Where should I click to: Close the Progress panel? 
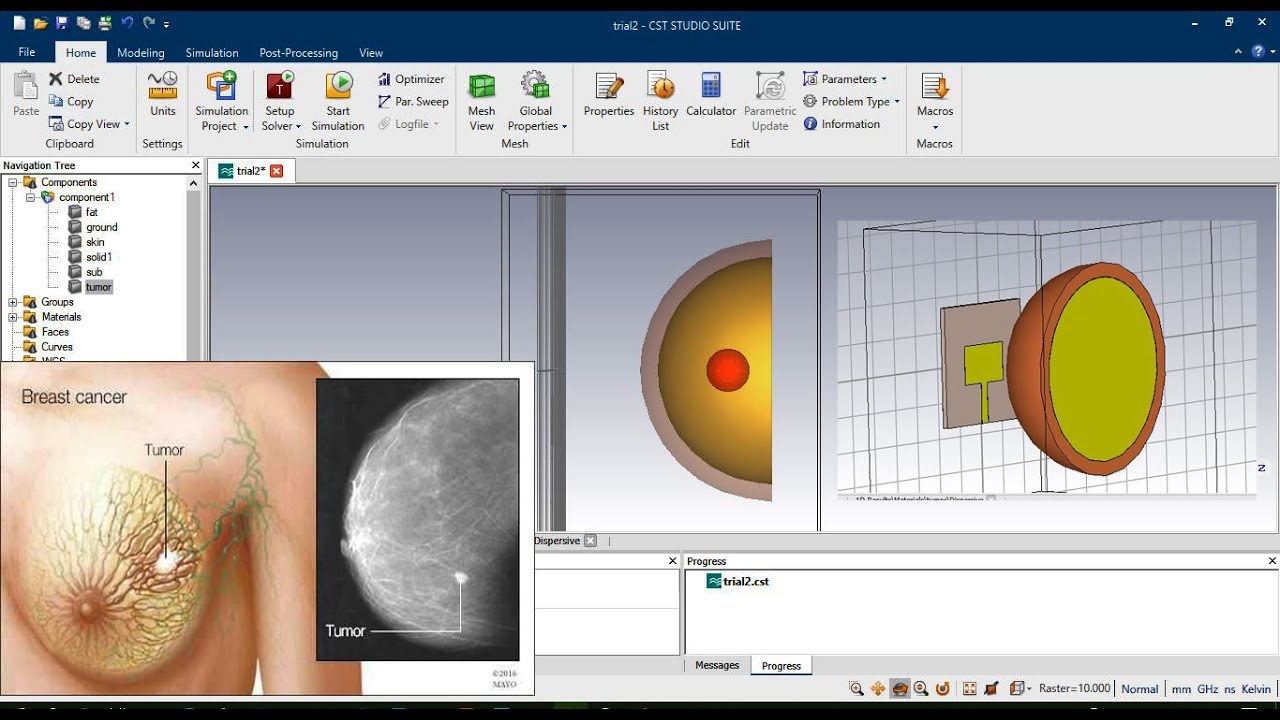pos(1272,561)
